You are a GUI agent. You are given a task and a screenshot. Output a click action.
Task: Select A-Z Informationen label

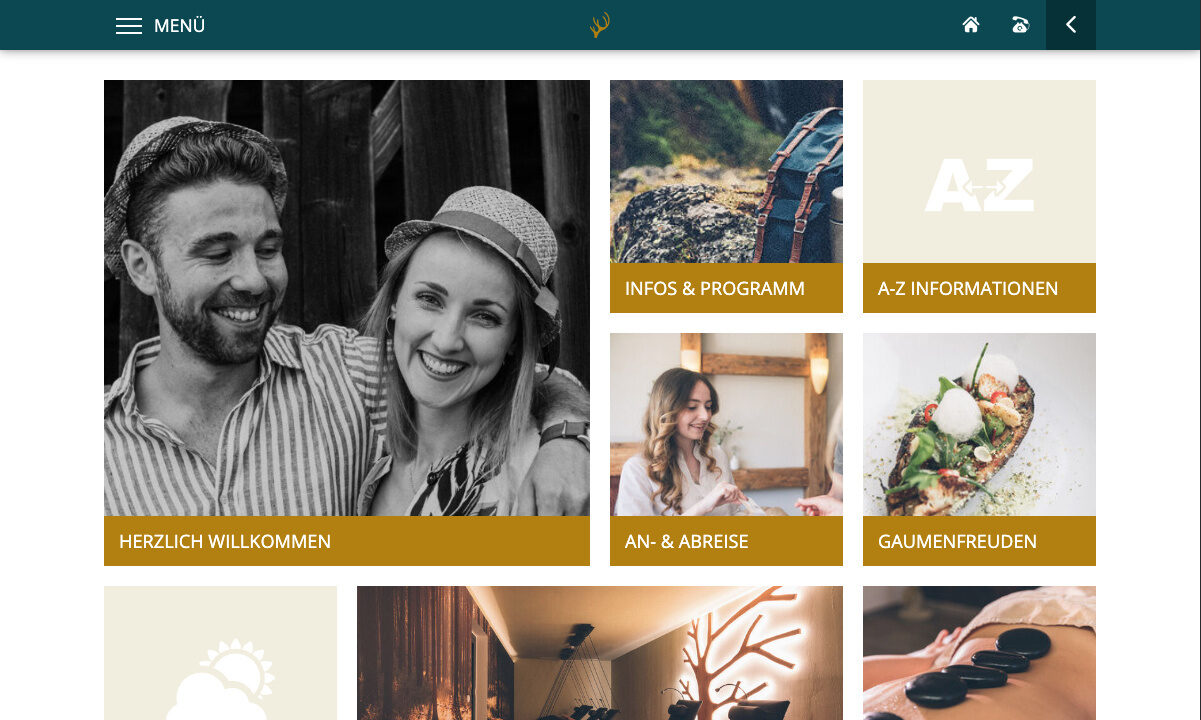(968, 288)
